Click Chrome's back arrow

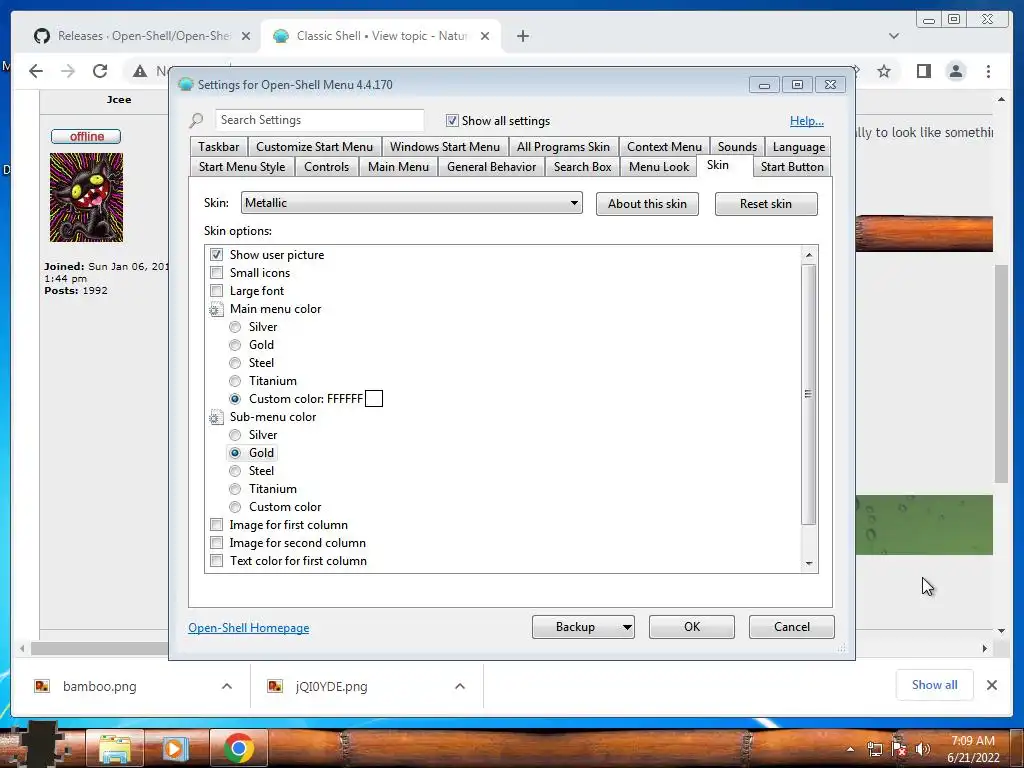click(36, 71)
